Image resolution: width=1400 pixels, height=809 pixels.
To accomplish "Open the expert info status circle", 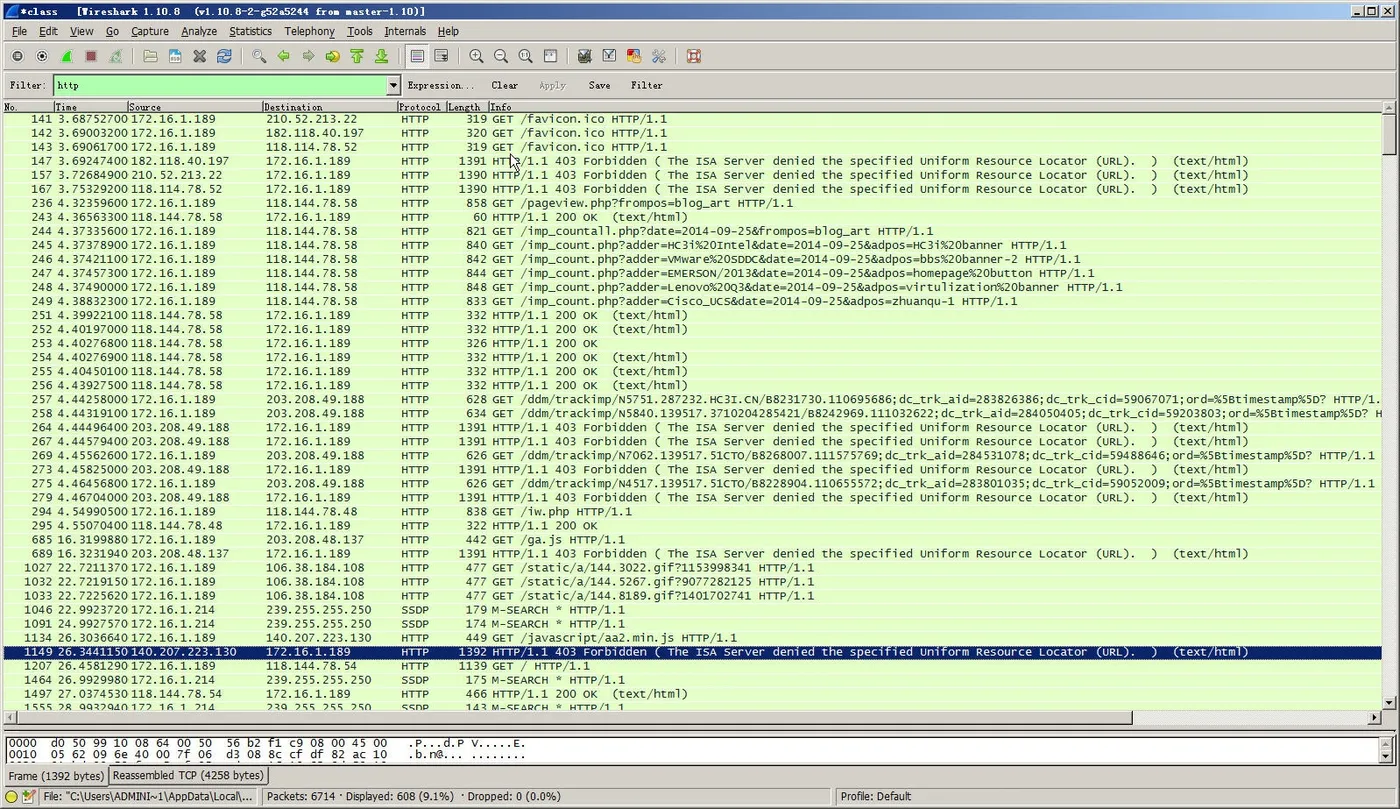I will click(x=12, y=797).
